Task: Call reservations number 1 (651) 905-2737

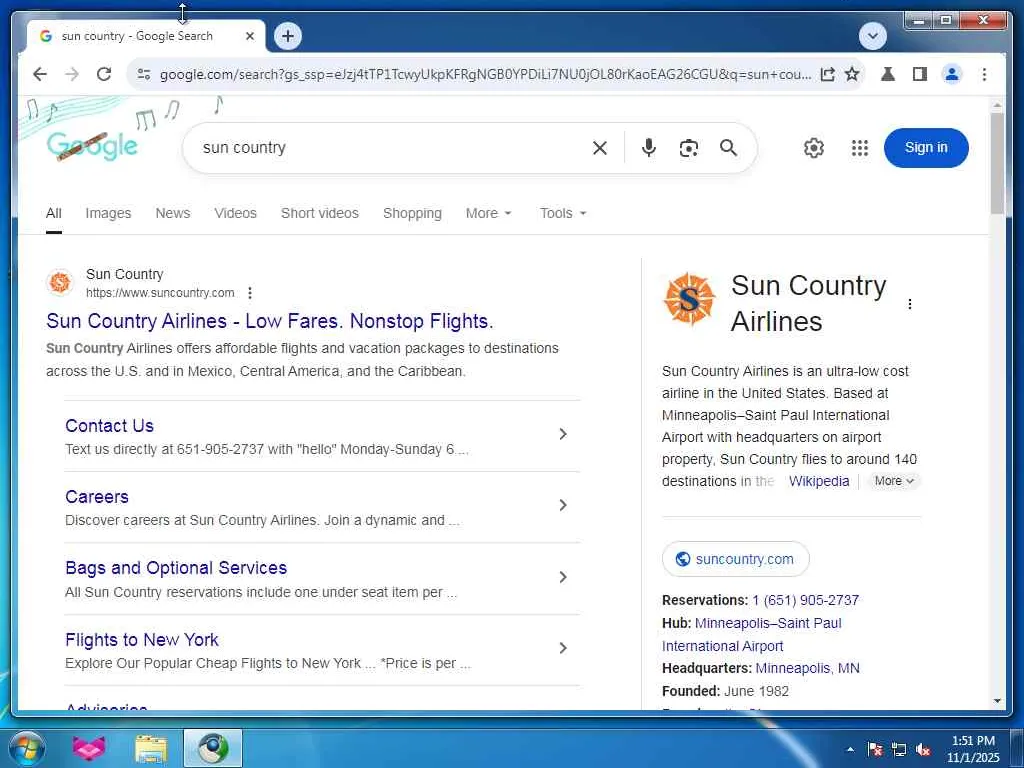Action: (805, 600)
